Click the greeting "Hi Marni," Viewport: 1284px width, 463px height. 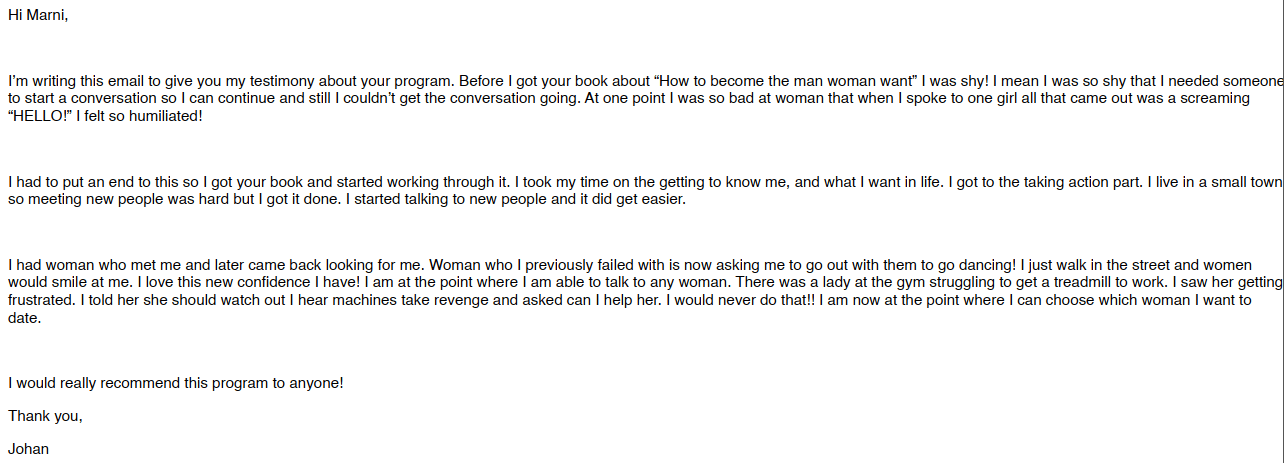tap(38, 16)
